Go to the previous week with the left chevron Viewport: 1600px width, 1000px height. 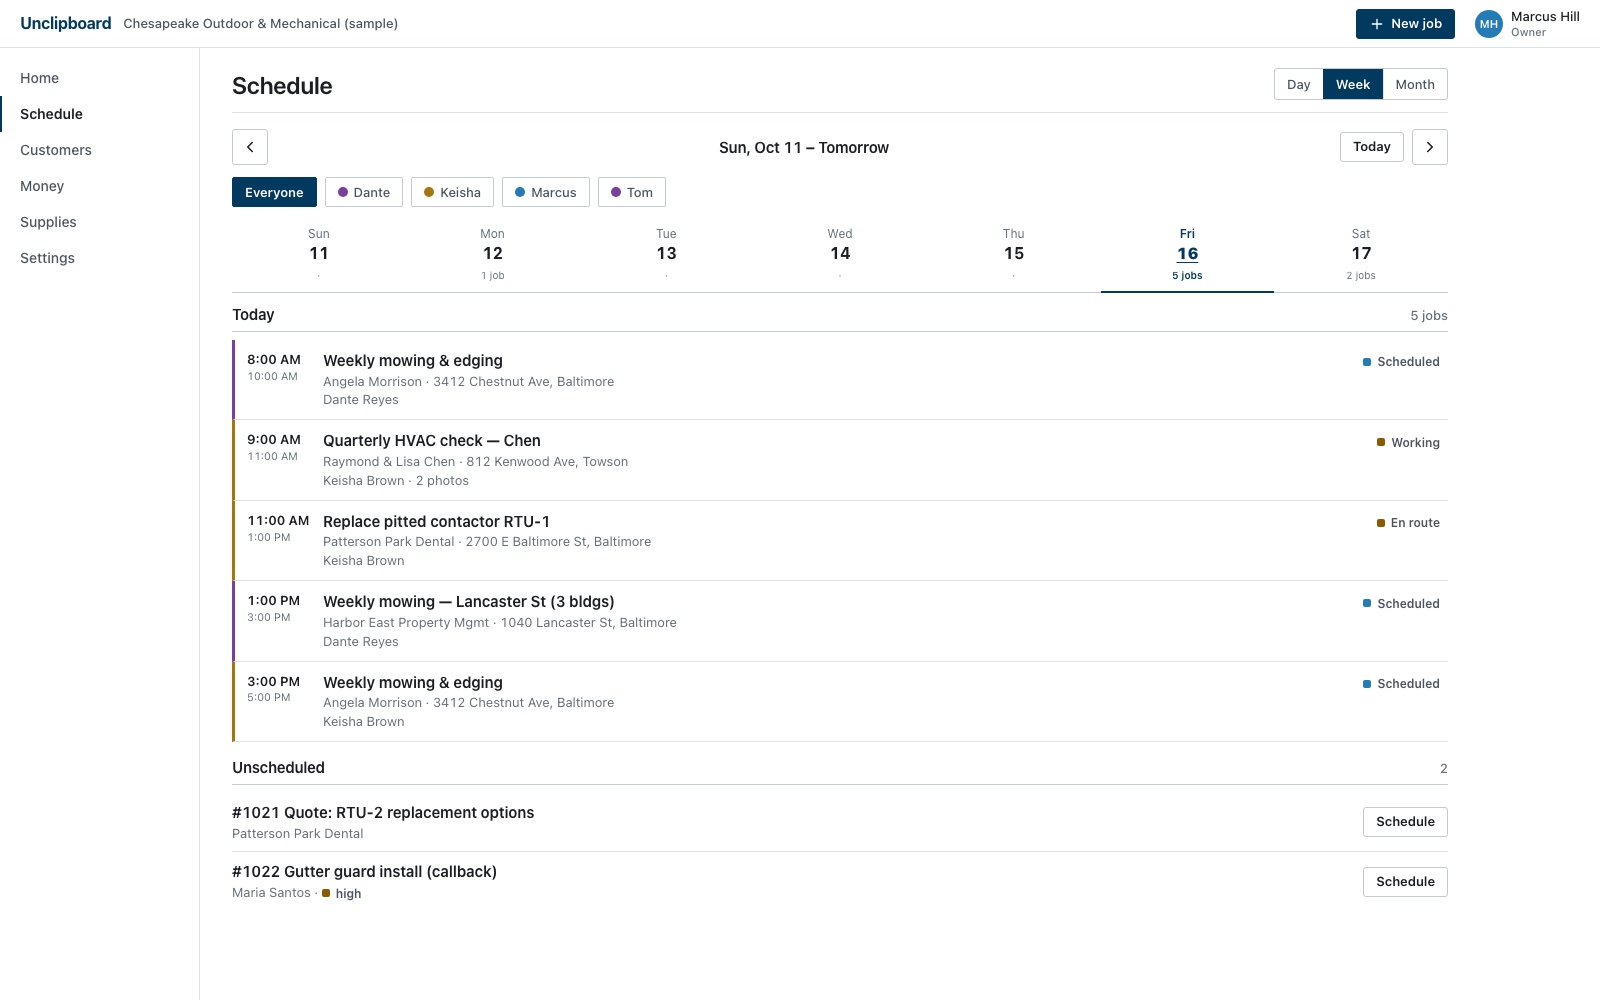coord(250,147)
